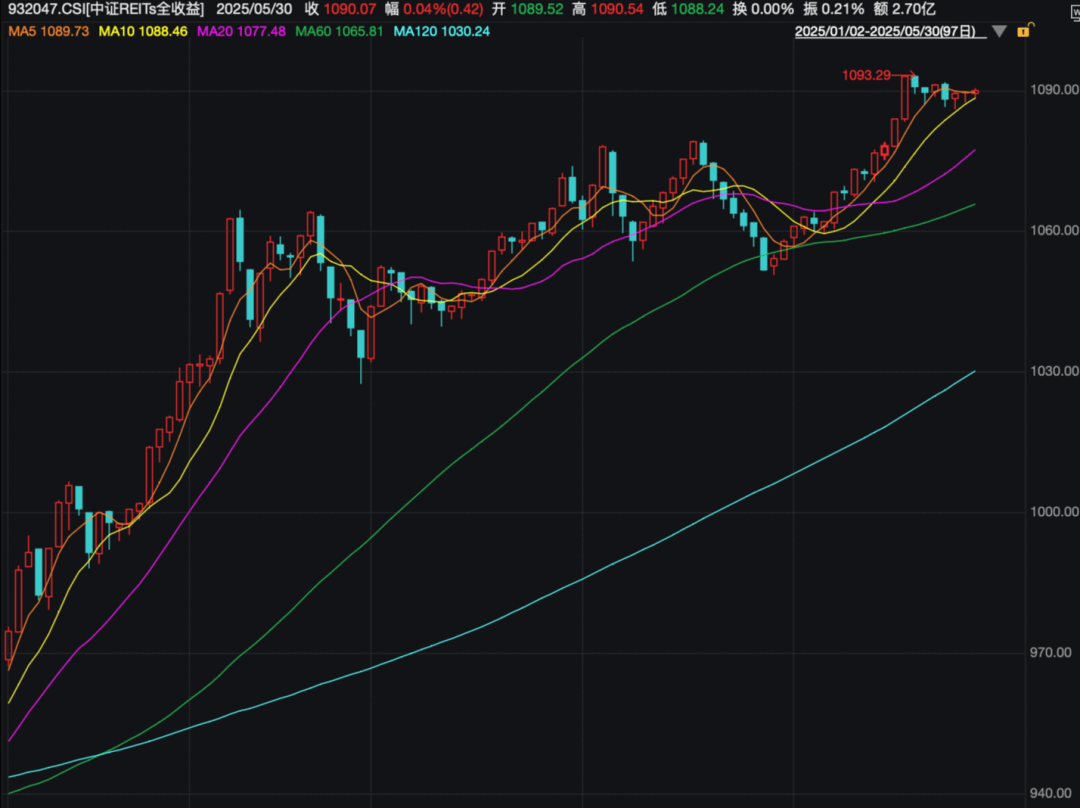The width and height of the screenshot is (1080, 808).
Task: Open the date range dropdown triangle
Action: click(x=997, y=32)
